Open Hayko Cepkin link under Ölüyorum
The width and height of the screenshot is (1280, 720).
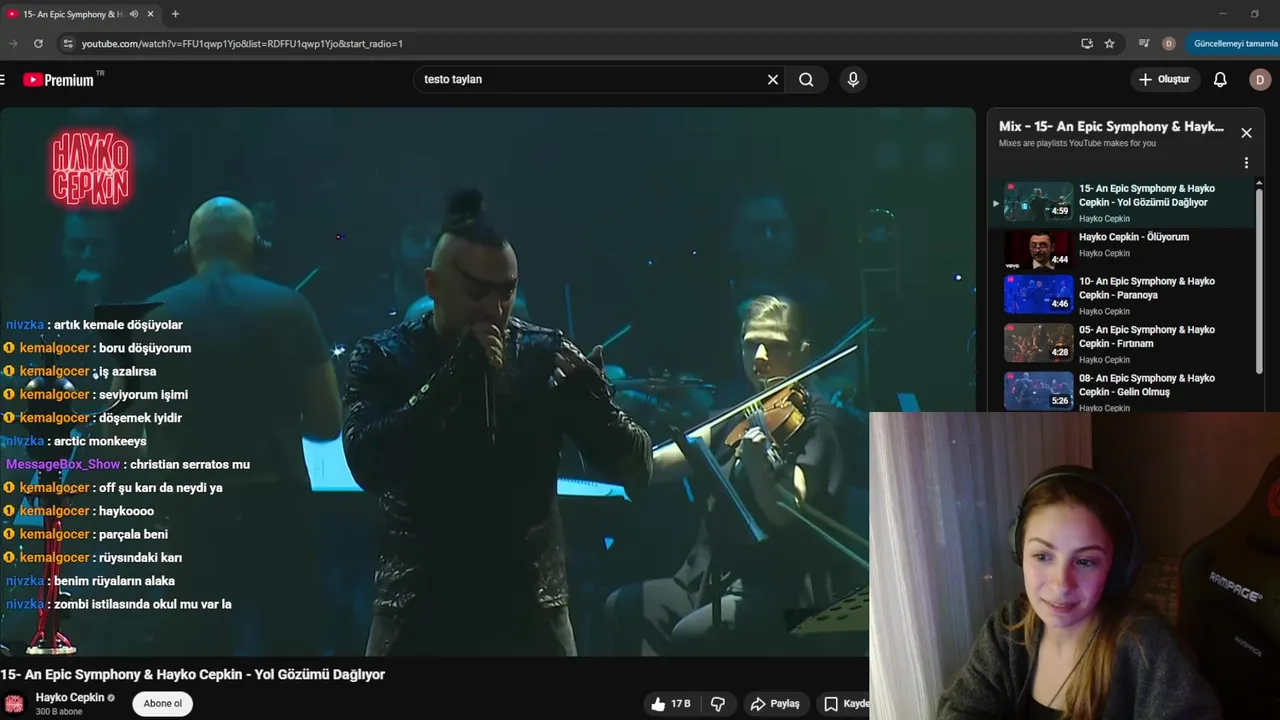(1104, 253)
